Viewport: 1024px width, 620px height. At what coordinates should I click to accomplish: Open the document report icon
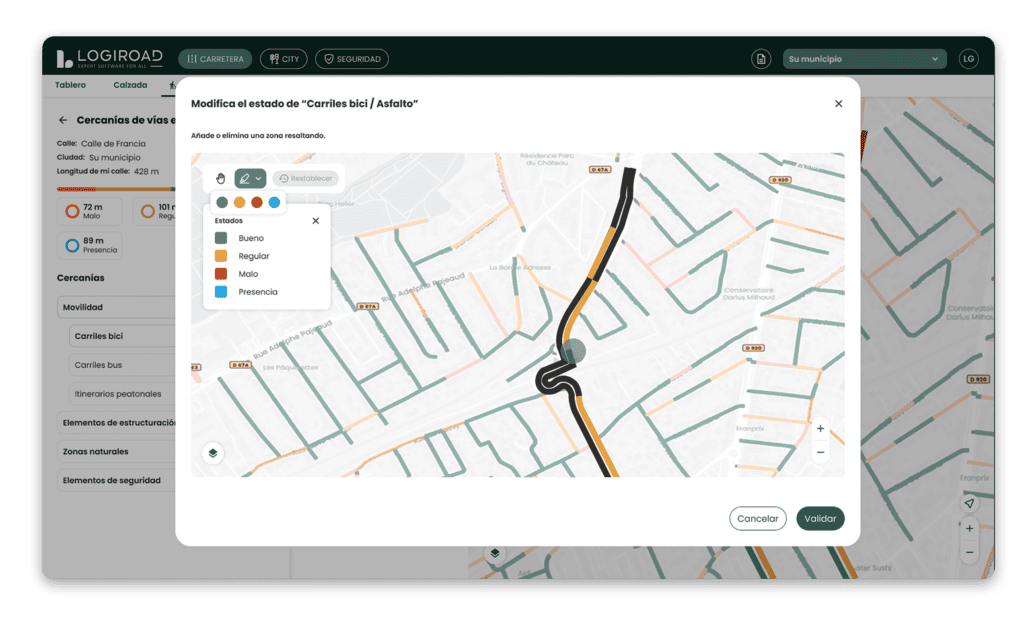coord(761,59)
